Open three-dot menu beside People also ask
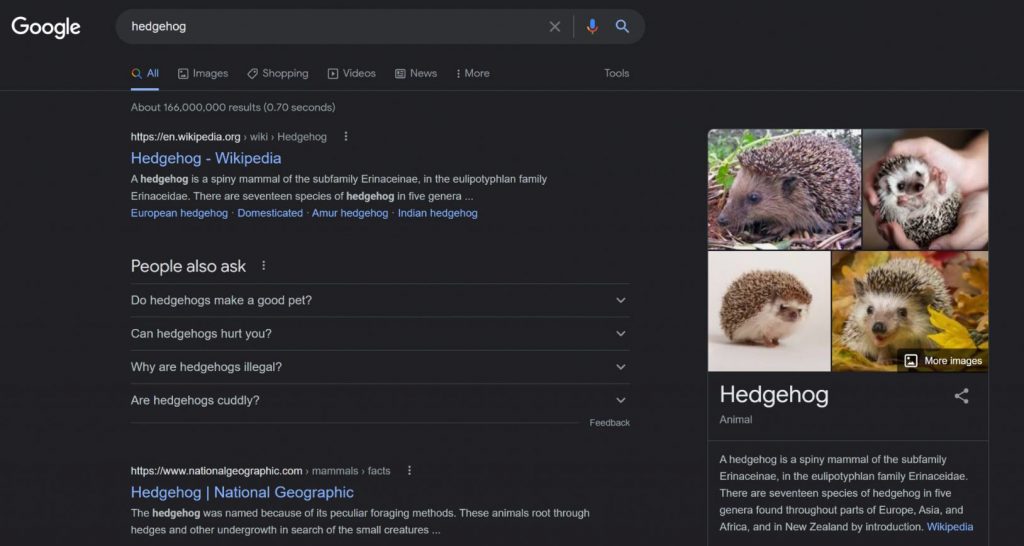This screenshot has width=1024, height=546. 264,266
